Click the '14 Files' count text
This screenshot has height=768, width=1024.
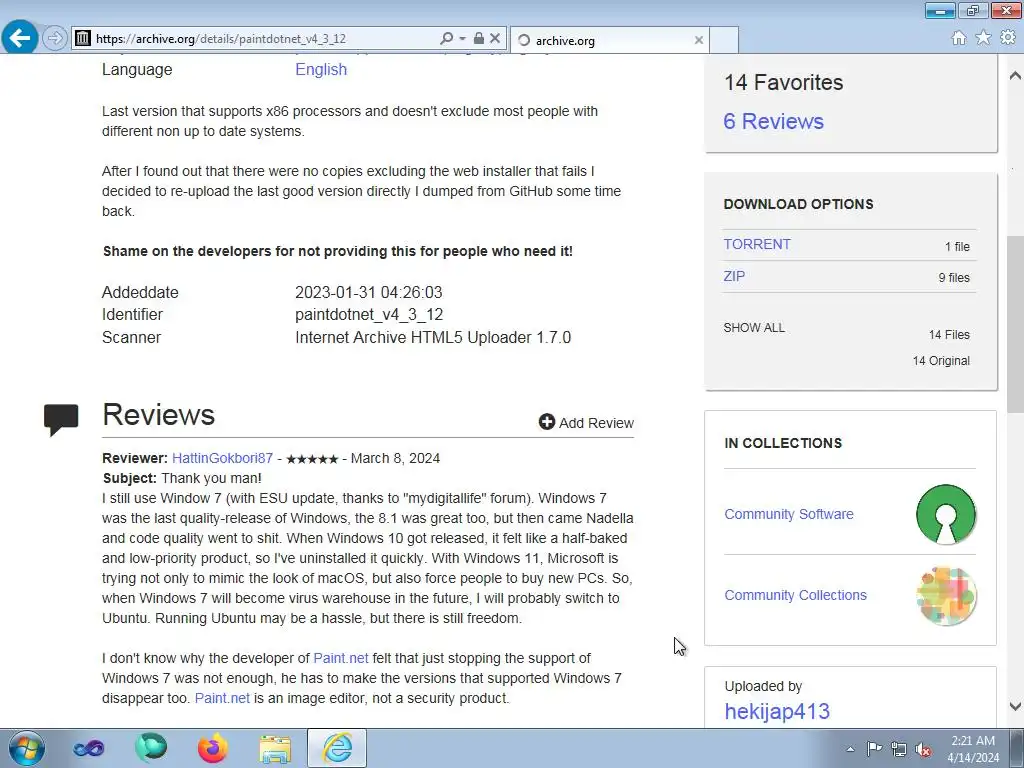tap(949, 334)
